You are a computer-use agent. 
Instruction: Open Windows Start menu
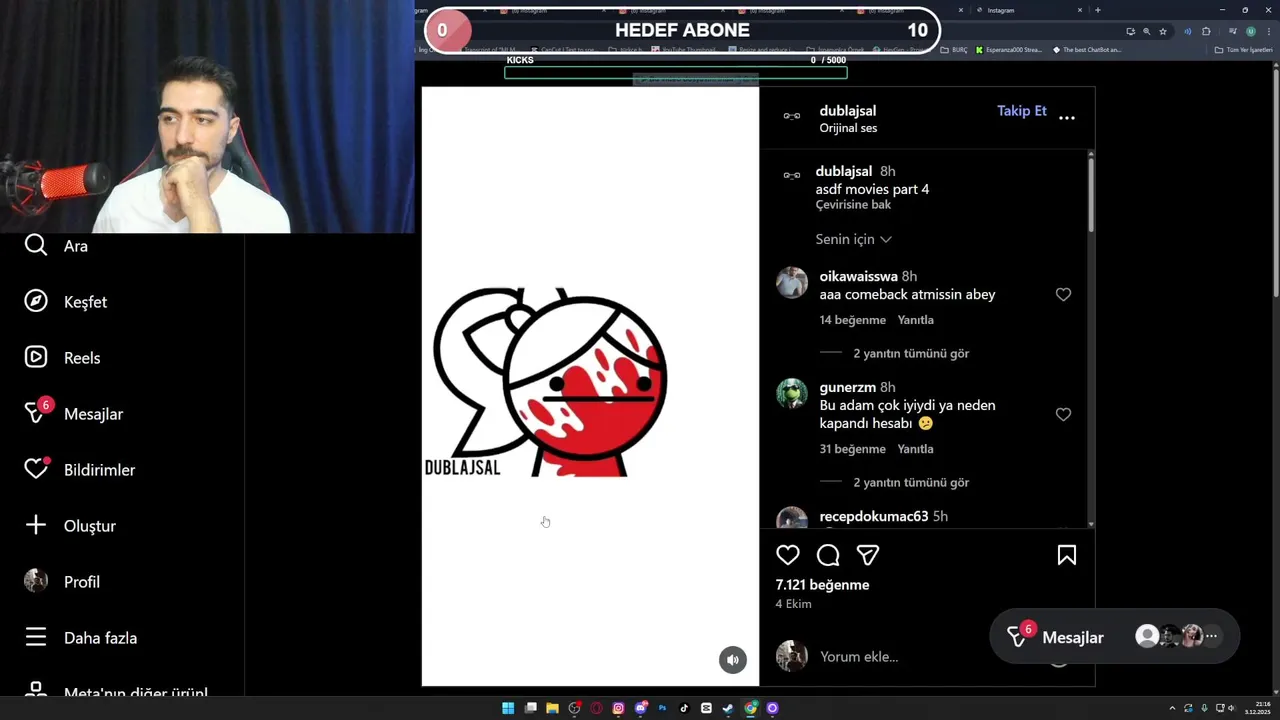click(x=508, y=708)
